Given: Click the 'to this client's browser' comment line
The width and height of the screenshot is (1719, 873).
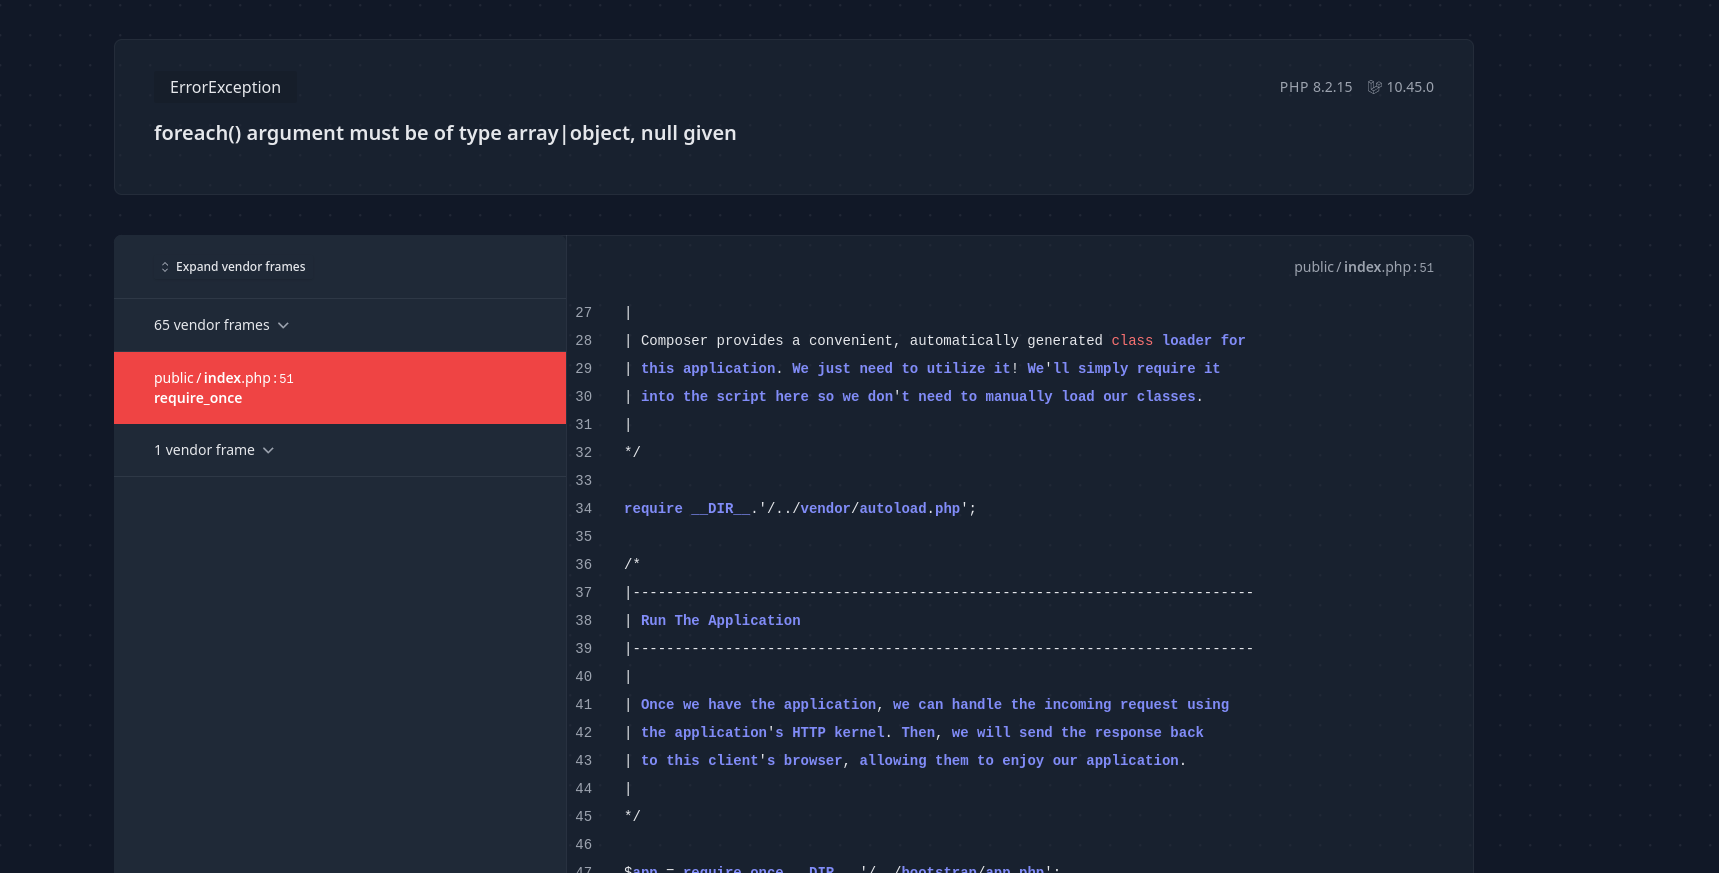Looking at the screenshot, I should 905,761.
